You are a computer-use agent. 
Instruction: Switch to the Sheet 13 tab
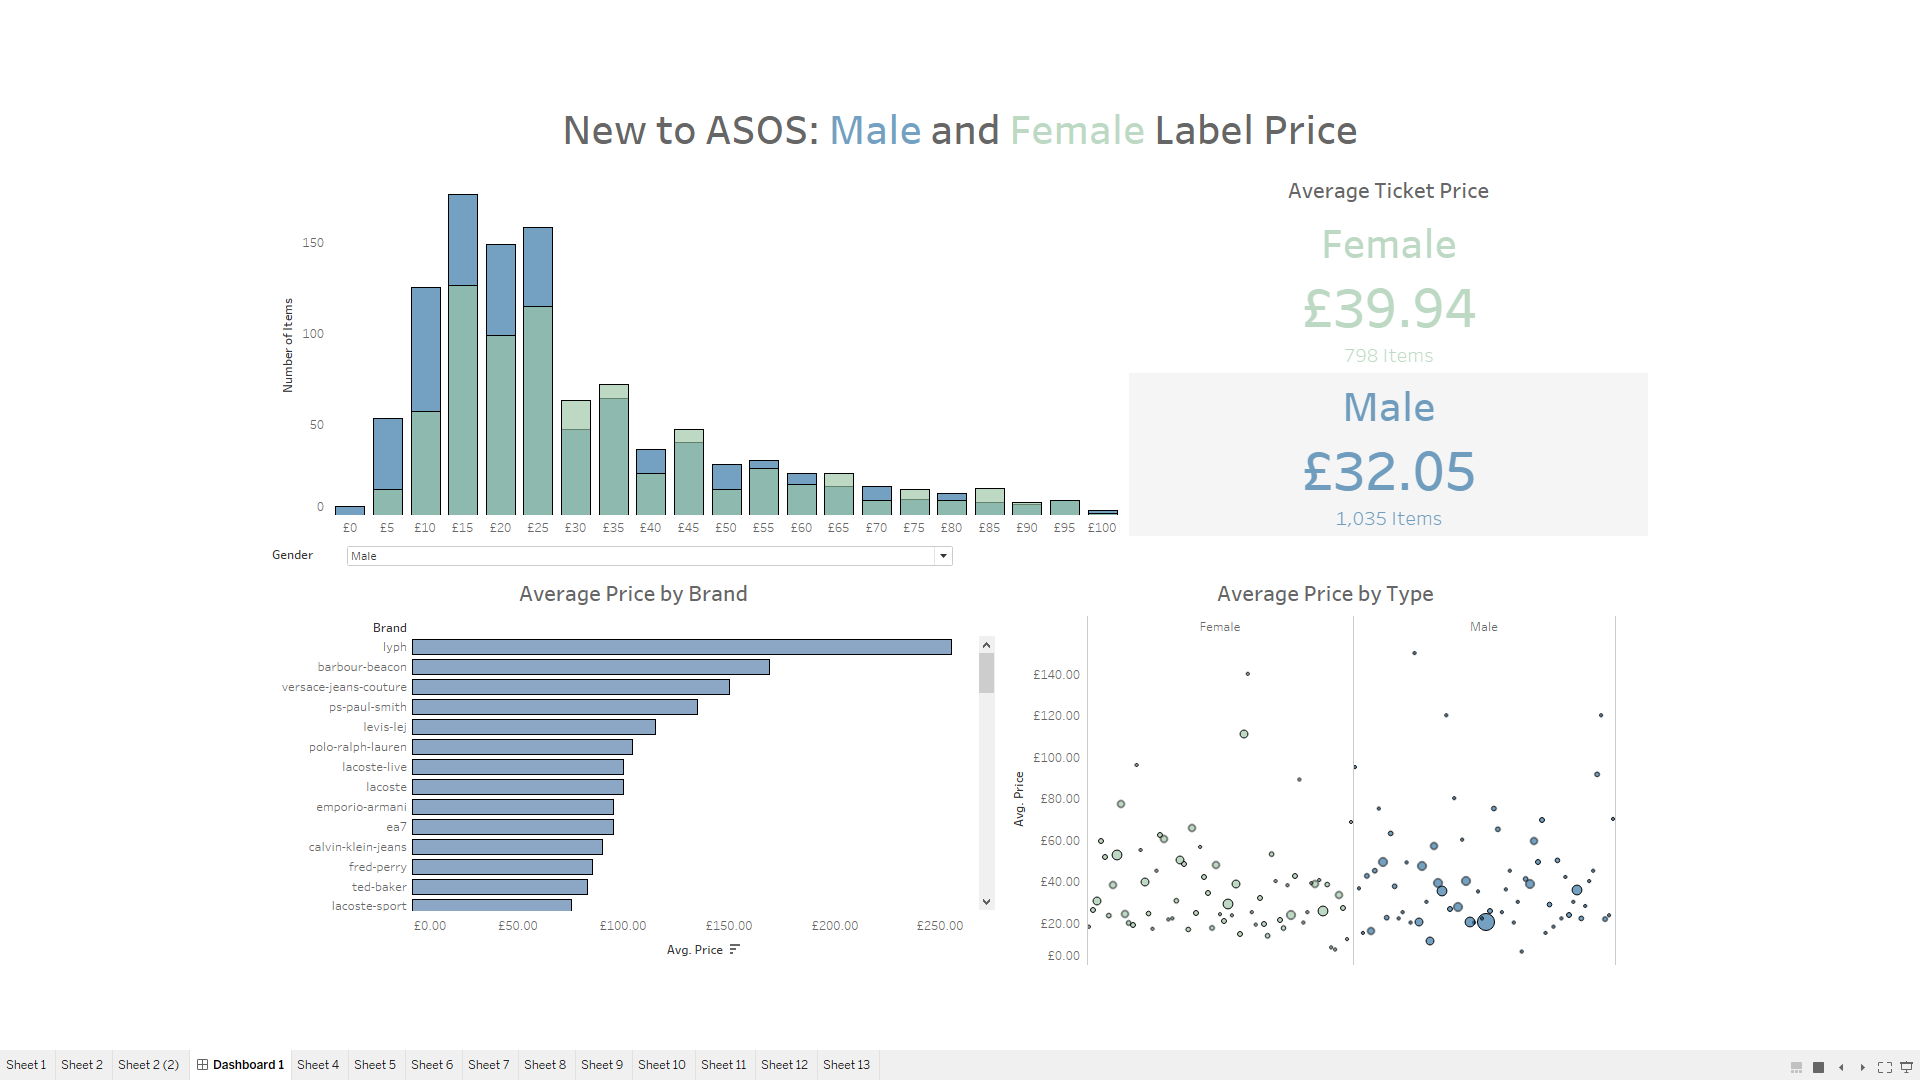[x=846, y=1064]
